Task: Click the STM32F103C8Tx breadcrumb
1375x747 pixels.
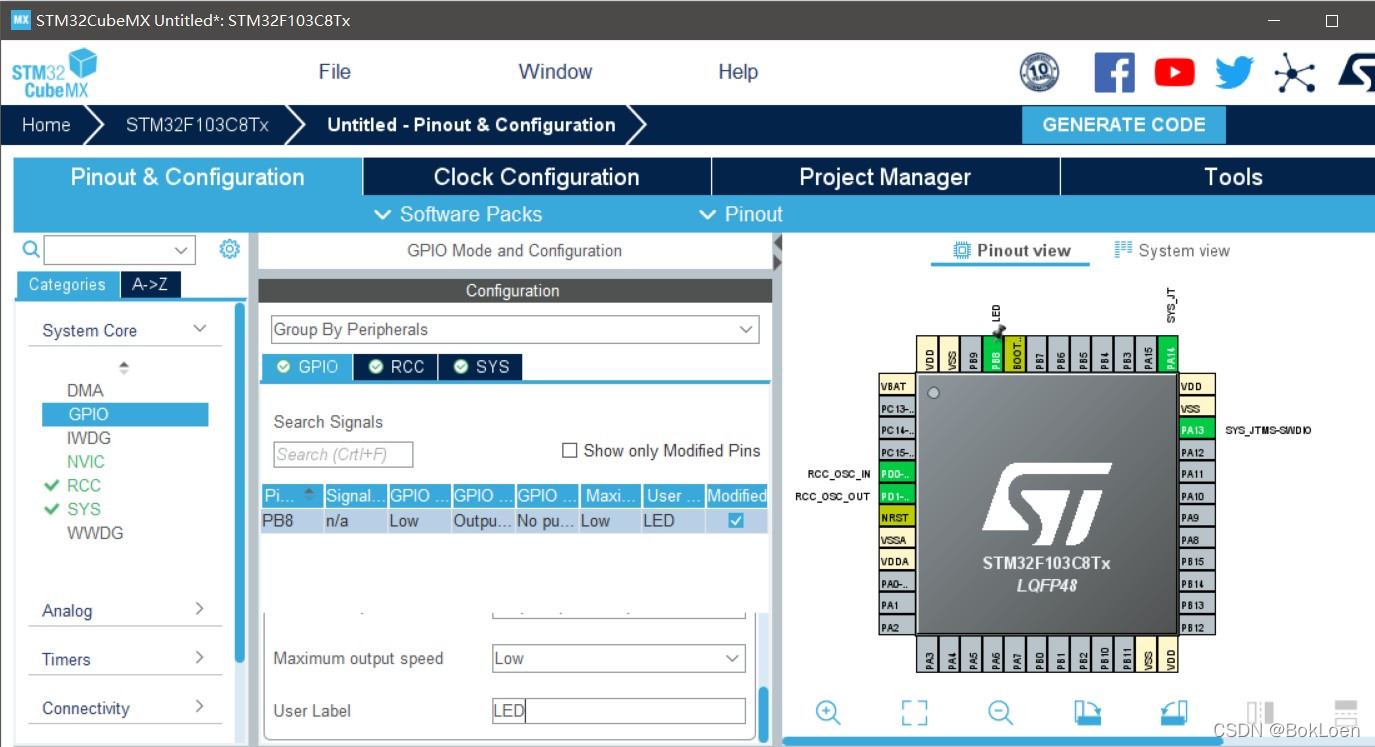Action: 197,125
